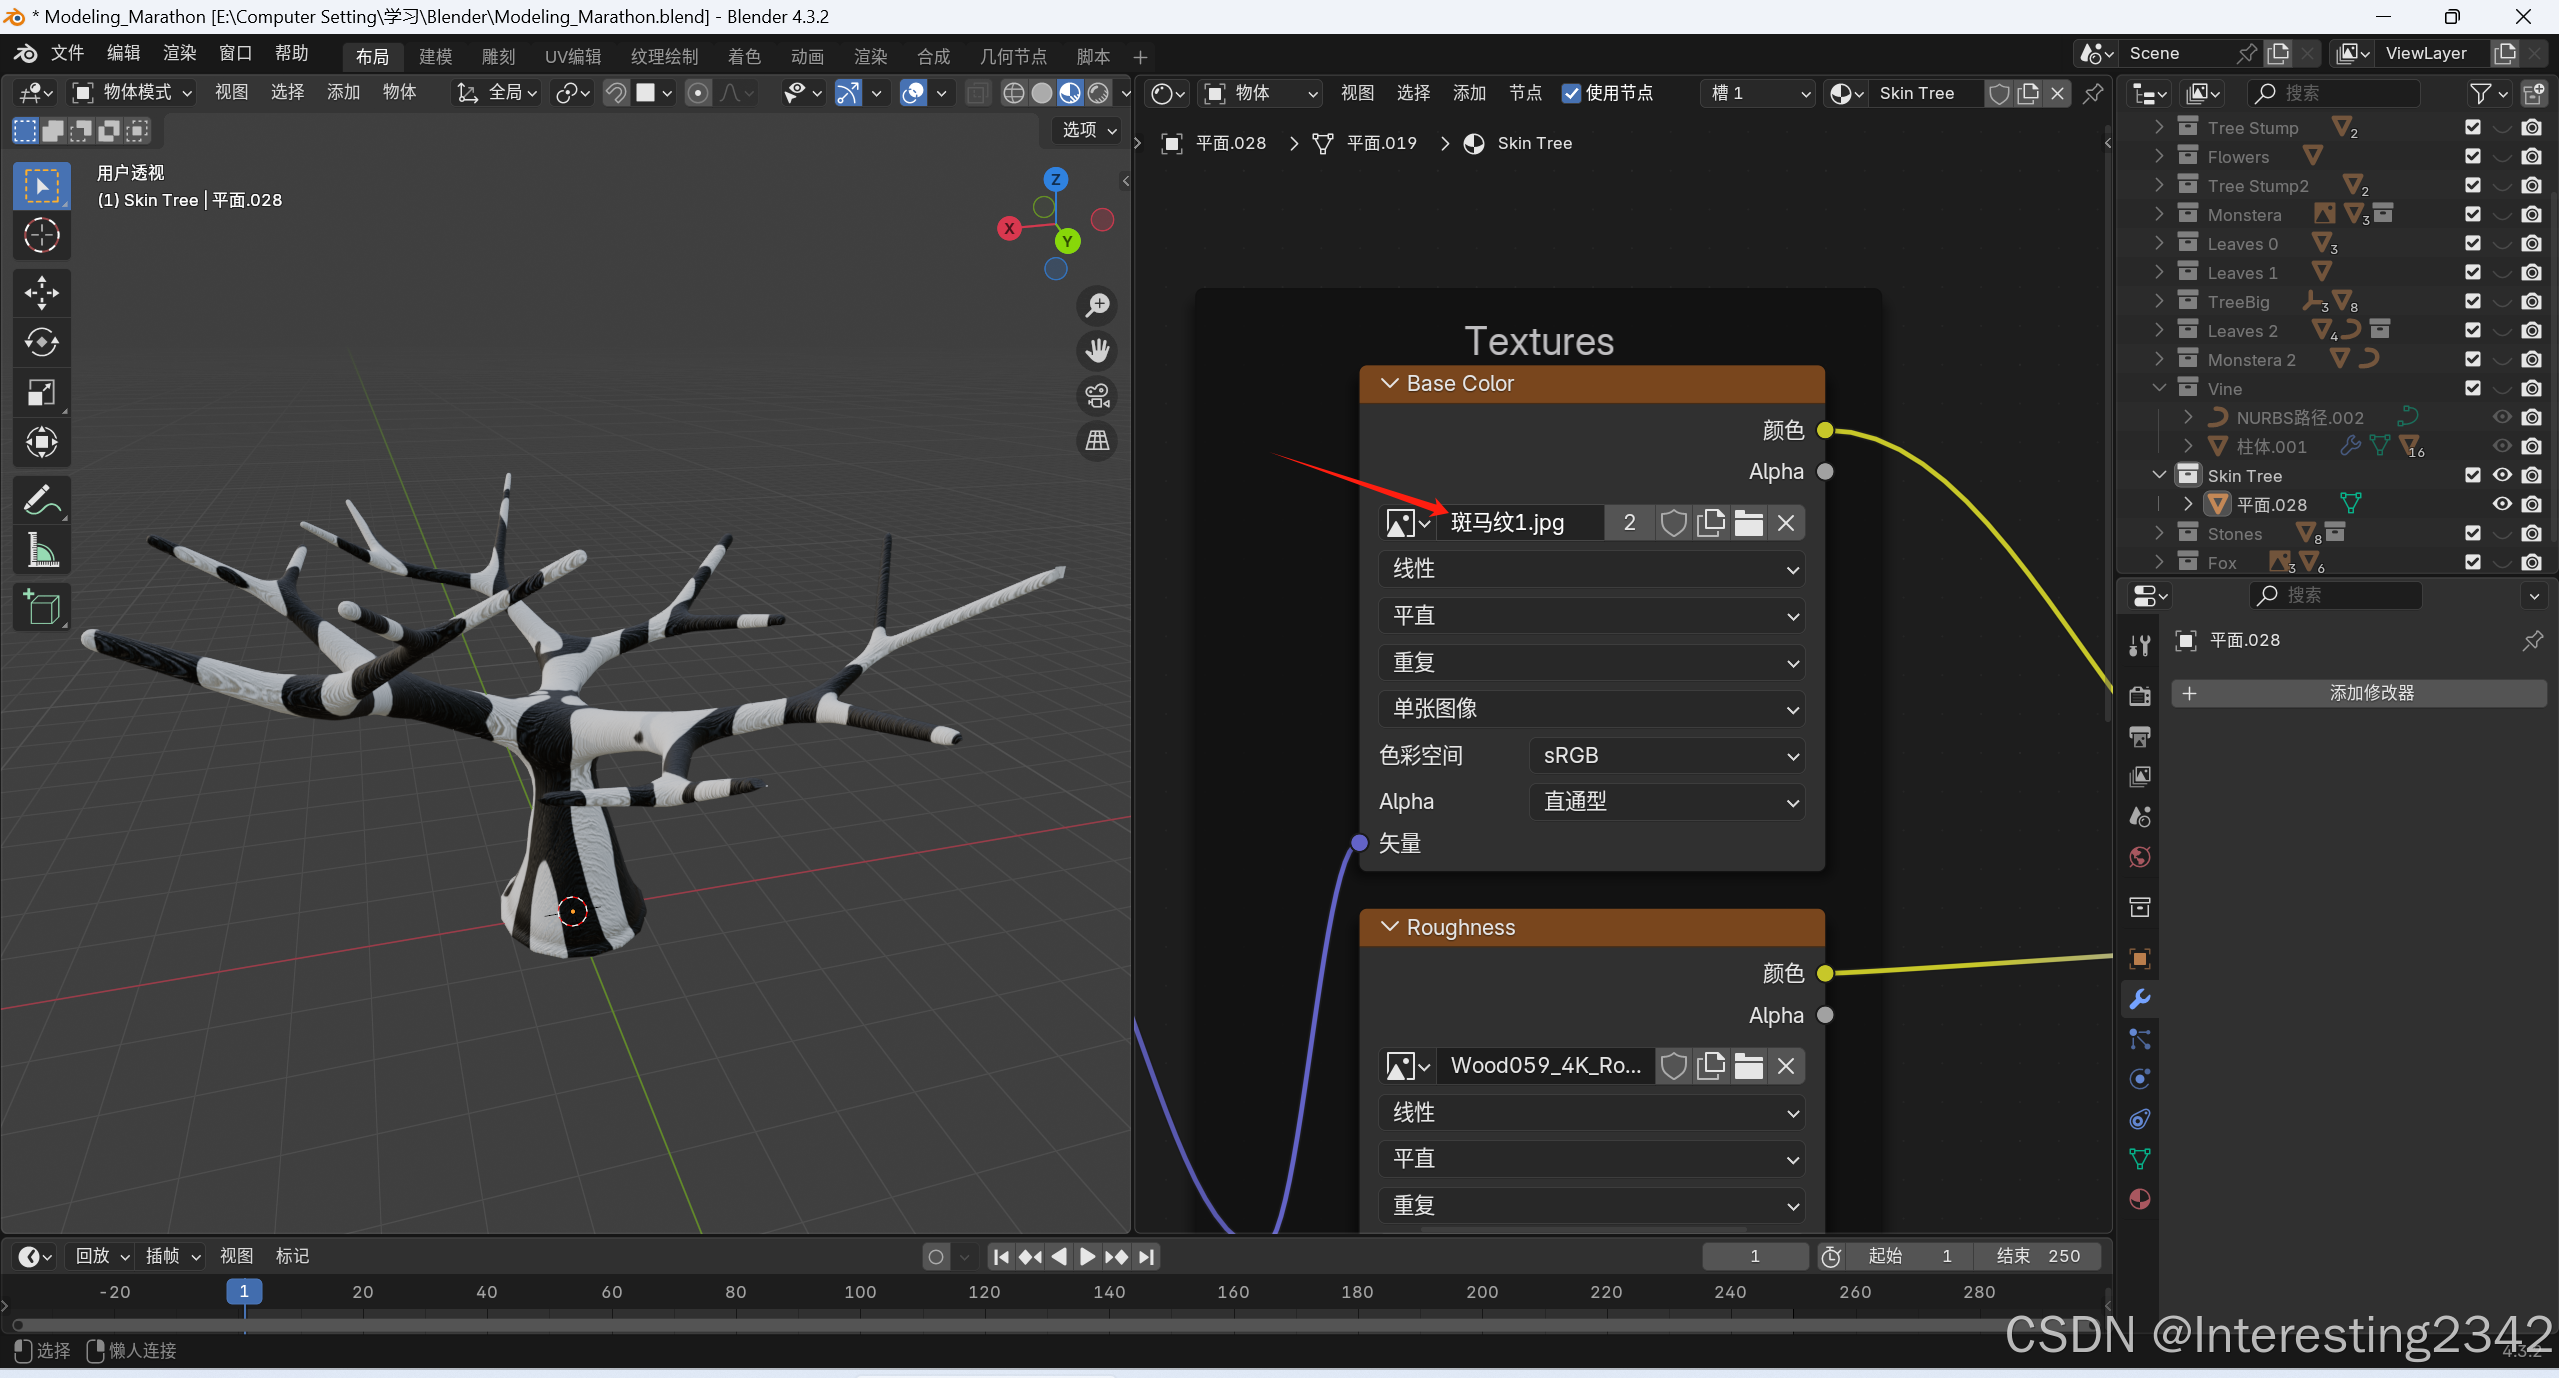Click the Add Cube tool icon
This screenshot has width=2559, height=1378.
tap(41, 607)
